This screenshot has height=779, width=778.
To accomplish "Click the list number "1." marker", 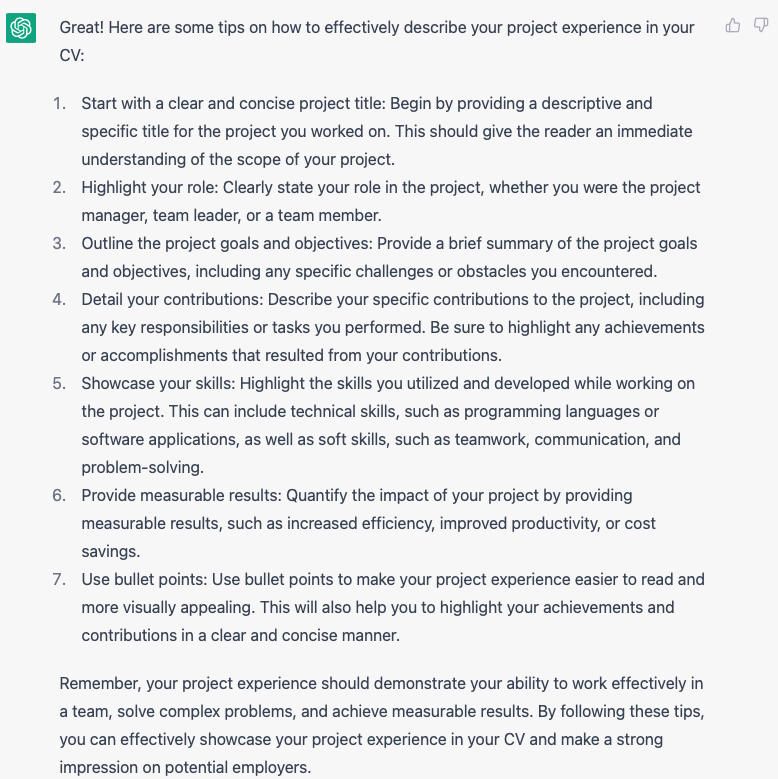I will 59,103.
